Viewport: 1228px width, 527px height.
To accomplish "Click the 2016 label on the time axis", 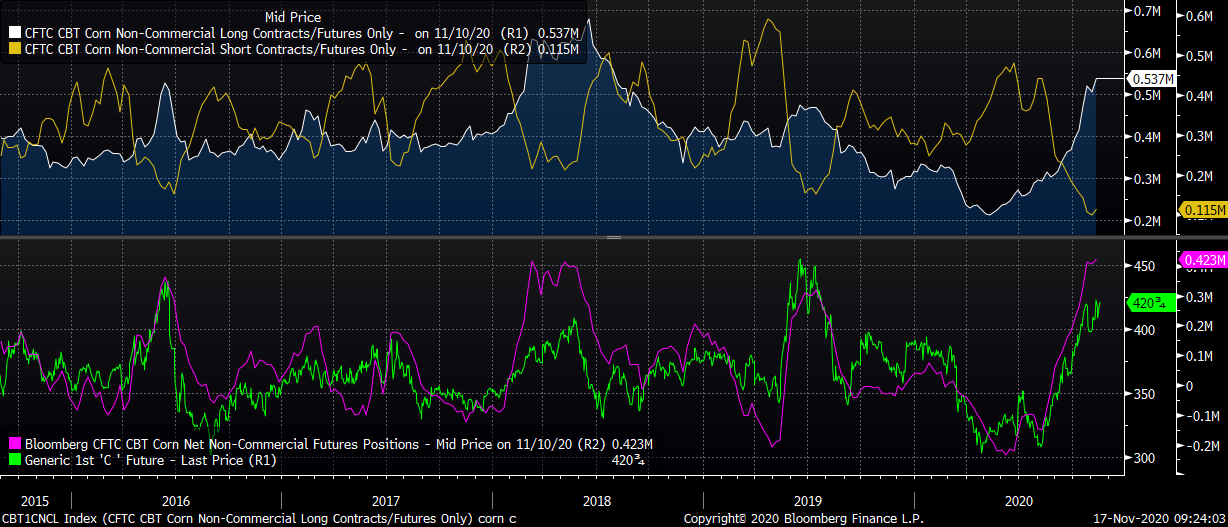I will tap(176, 499).
